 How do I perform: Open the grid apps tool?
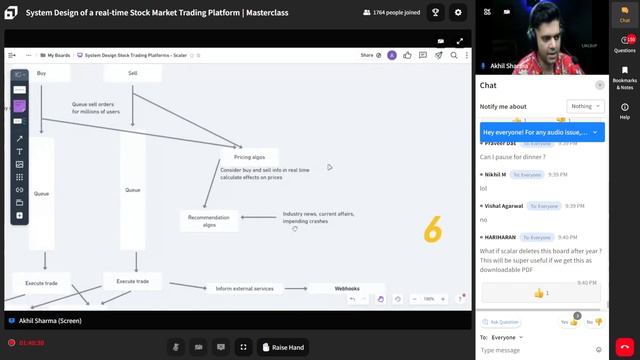click(20, 177)
